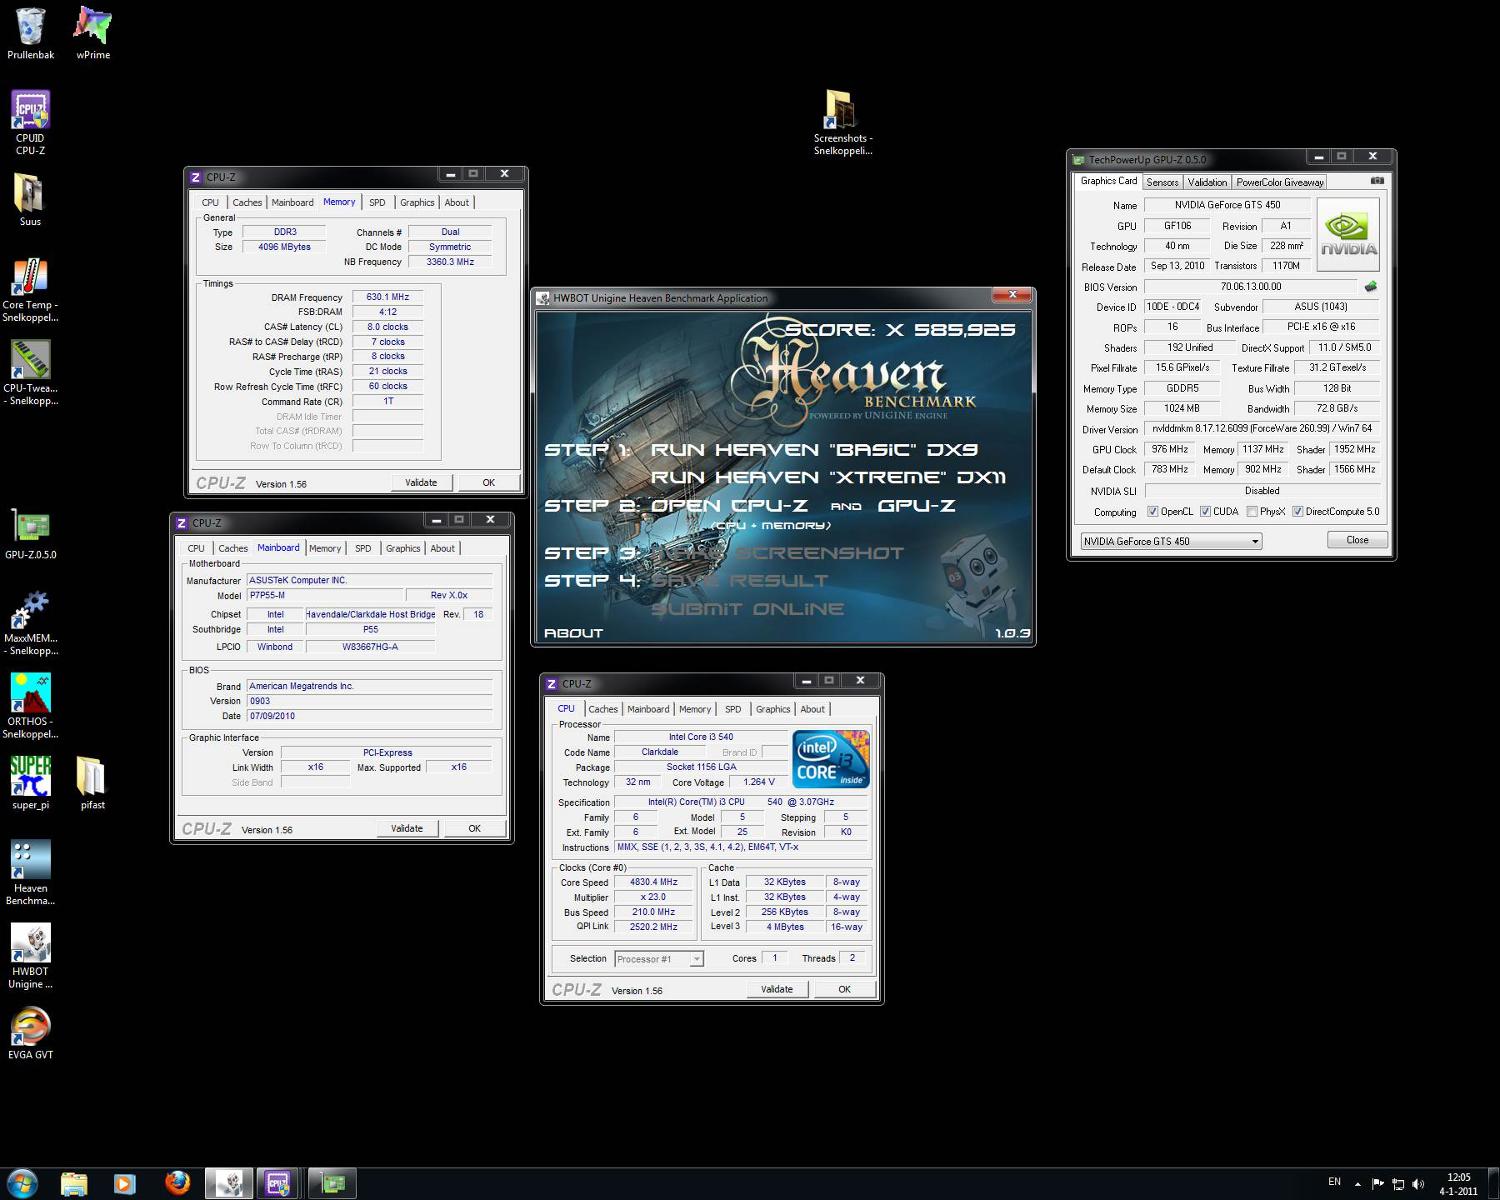The image size is (1500, 1200).
Task: Toggle the DirectCompute 5.0 checkbox
Action: (x=1297, y=512)
